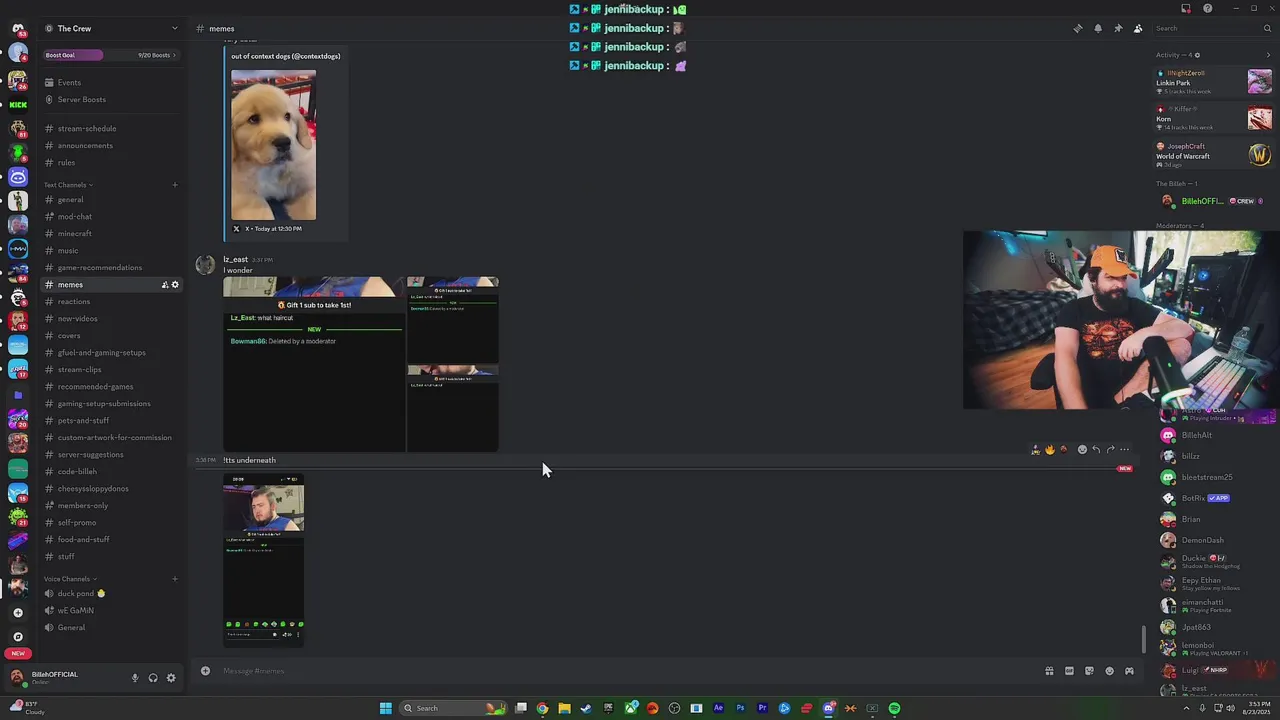Open the KICK server icon
The image size is (1280, 720).
18,104
